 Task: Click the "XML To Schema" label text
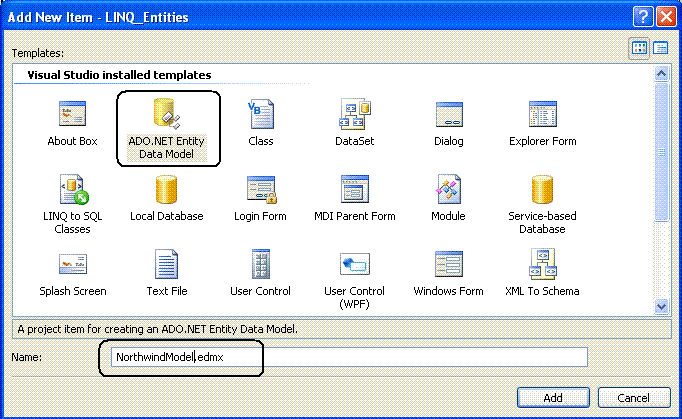[x=542, y=291]
